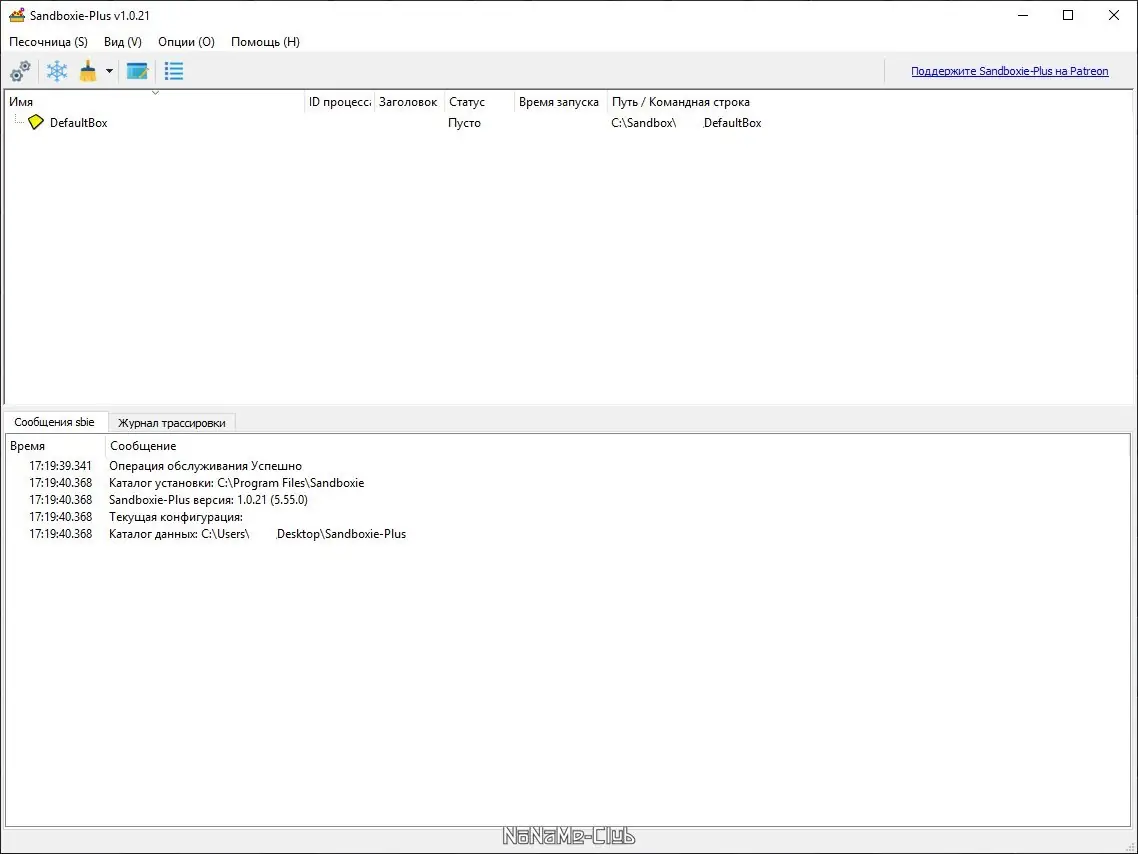Minimize the Sandboxie-Plus window

[1023, 15]
